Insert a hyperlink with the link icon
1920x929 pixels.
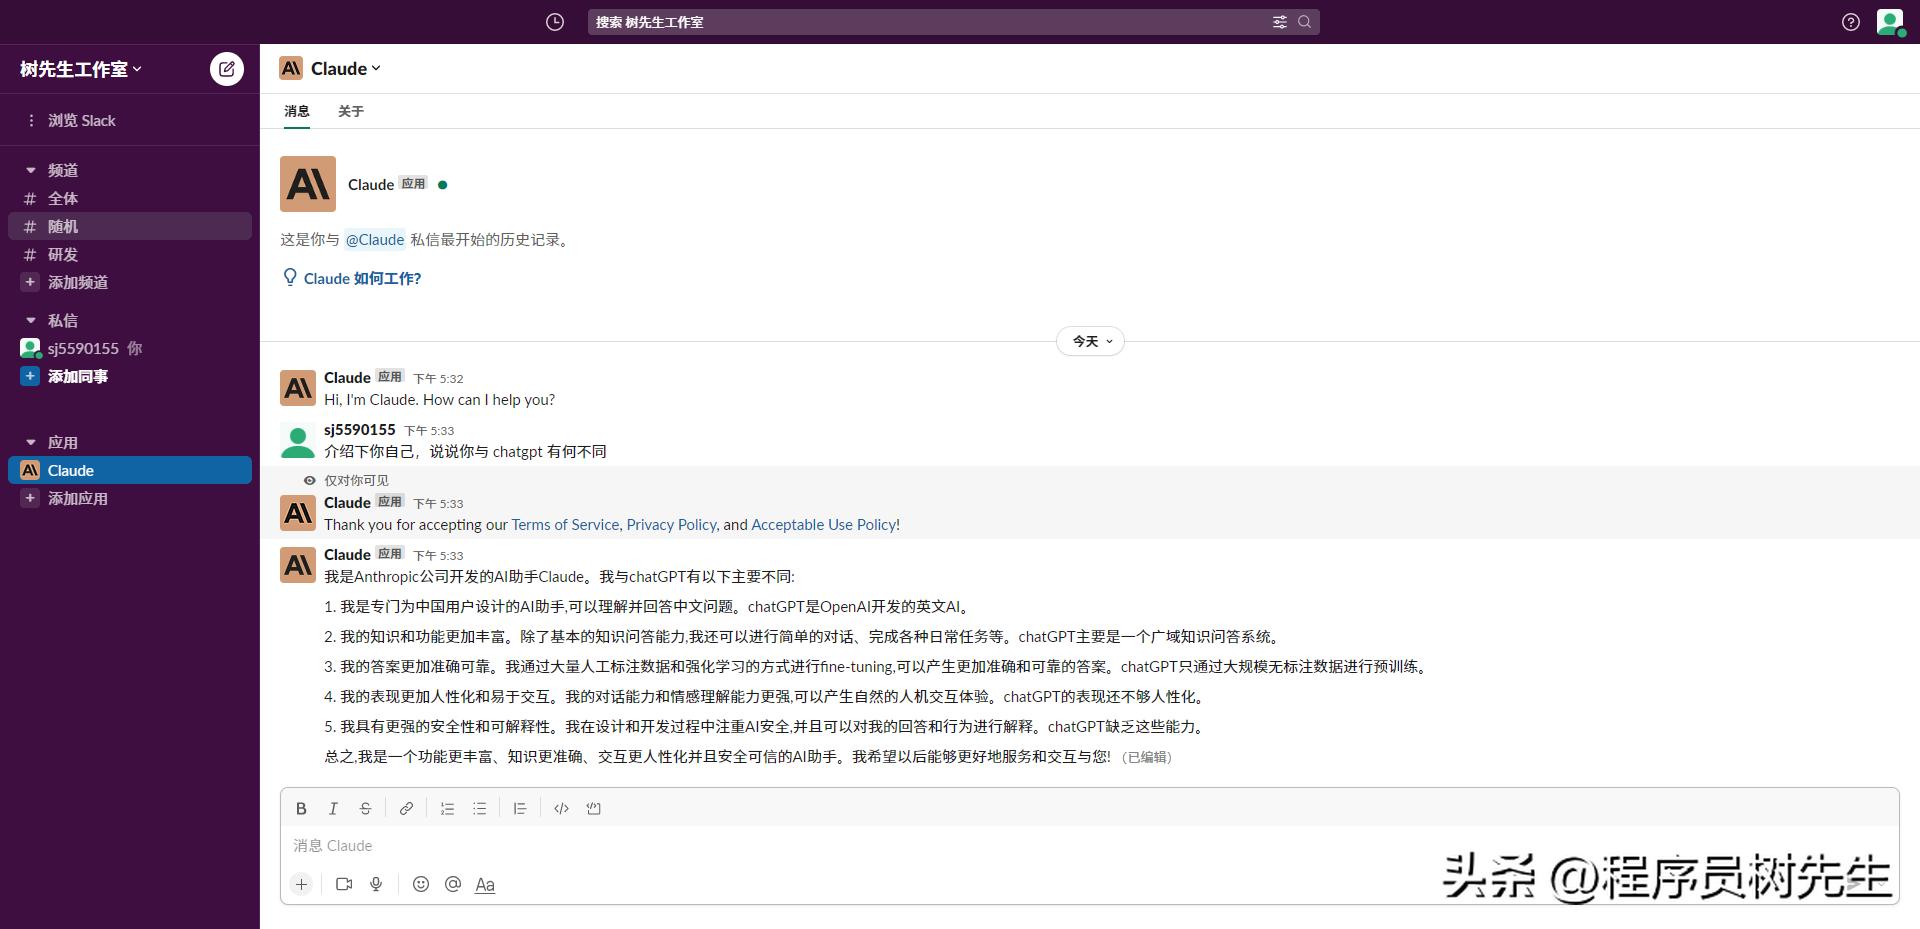point(405,808)
